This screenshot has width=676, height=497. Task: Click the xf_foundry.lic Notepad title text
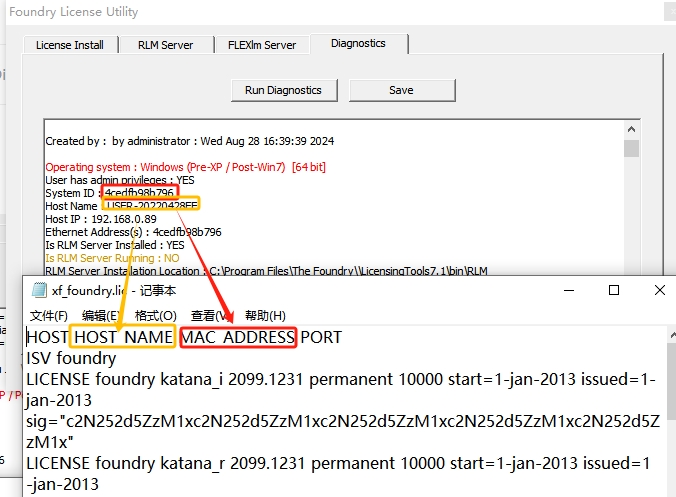pyautogui.click(x=114, y=291)
